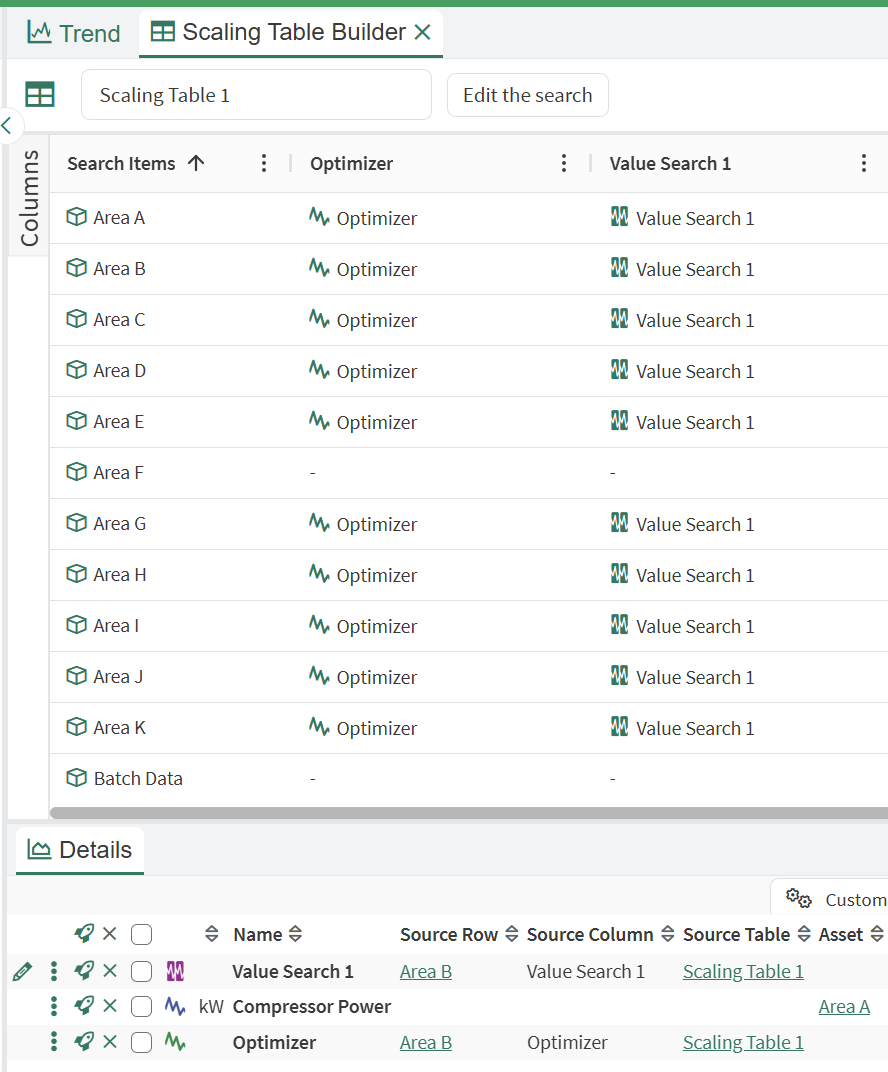
Task: Remove Optimizer from Details
Action: 109,1042
